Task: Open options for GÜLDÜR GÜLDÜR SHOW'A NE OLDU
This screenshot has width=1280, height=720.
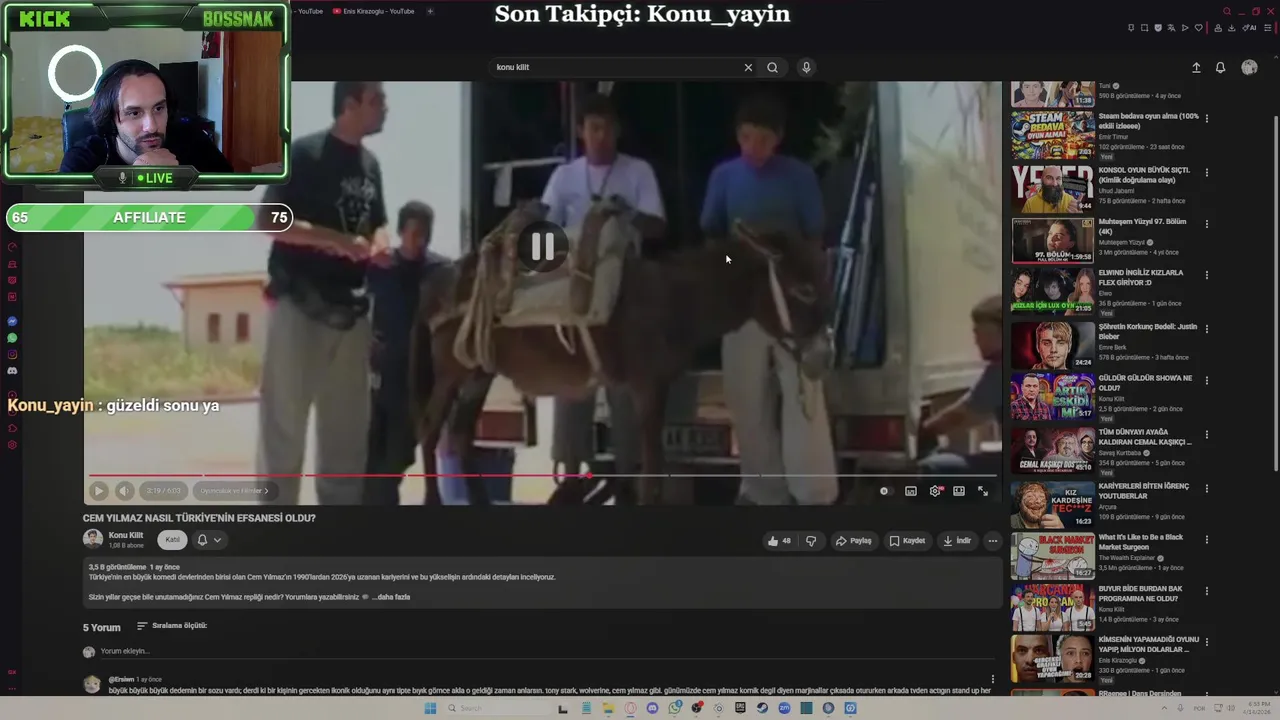Action: point(1207,381)
